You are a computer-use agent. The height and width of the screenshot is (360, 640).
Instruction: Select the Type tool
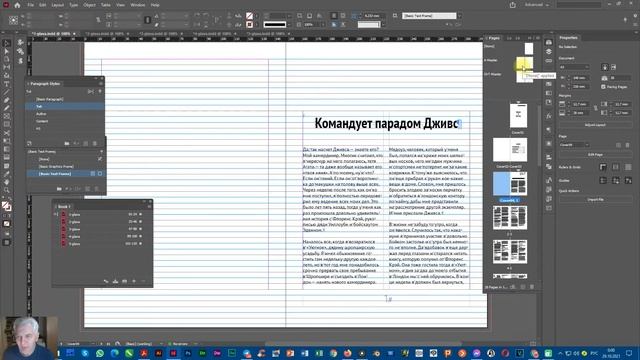click(7, 84)
